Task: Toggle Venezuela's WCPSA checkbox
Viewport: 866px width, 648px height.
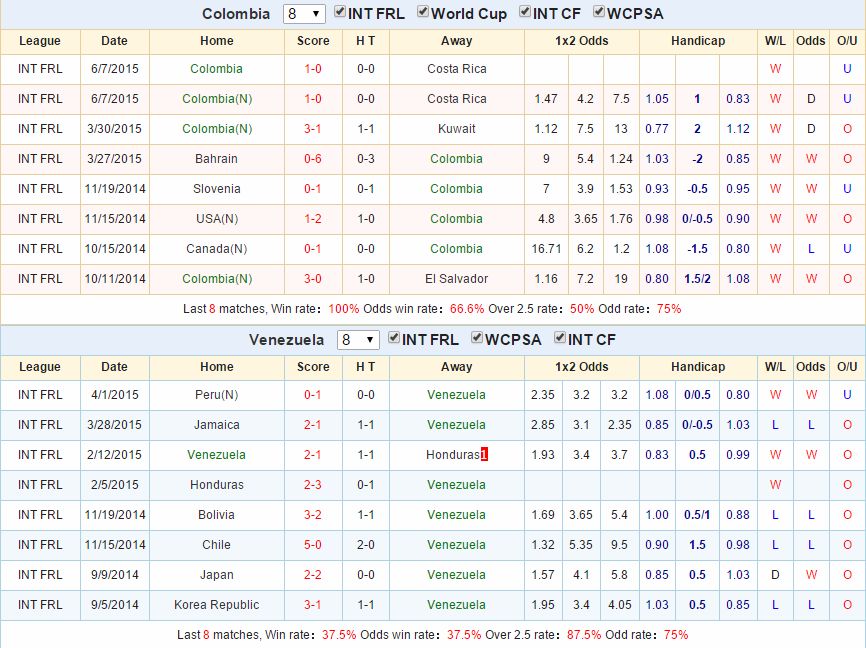Action: coord(477,338)
